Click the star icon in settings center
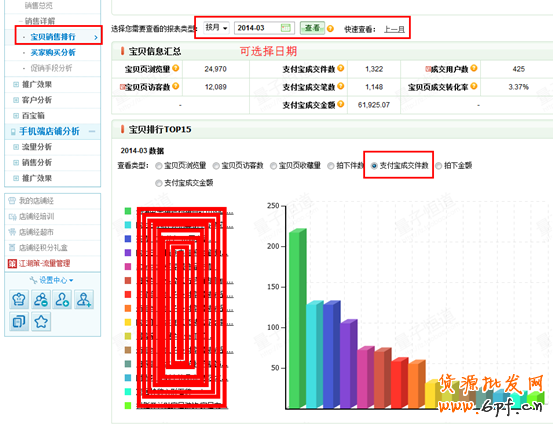553x428 pixels. 41,321
